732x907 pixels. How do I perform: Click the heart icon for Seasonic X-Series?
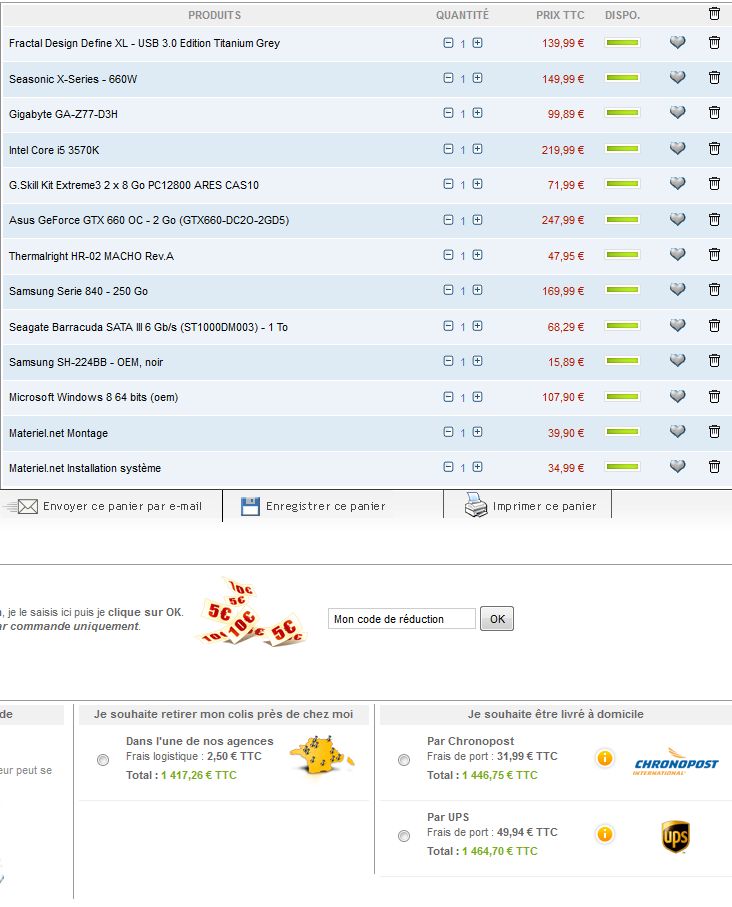[678, 78]
